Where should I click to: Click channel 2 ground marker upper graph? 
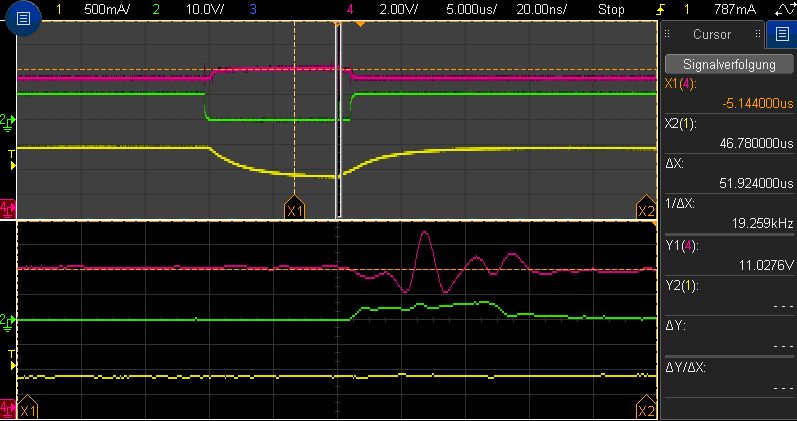tap(8, 121)
